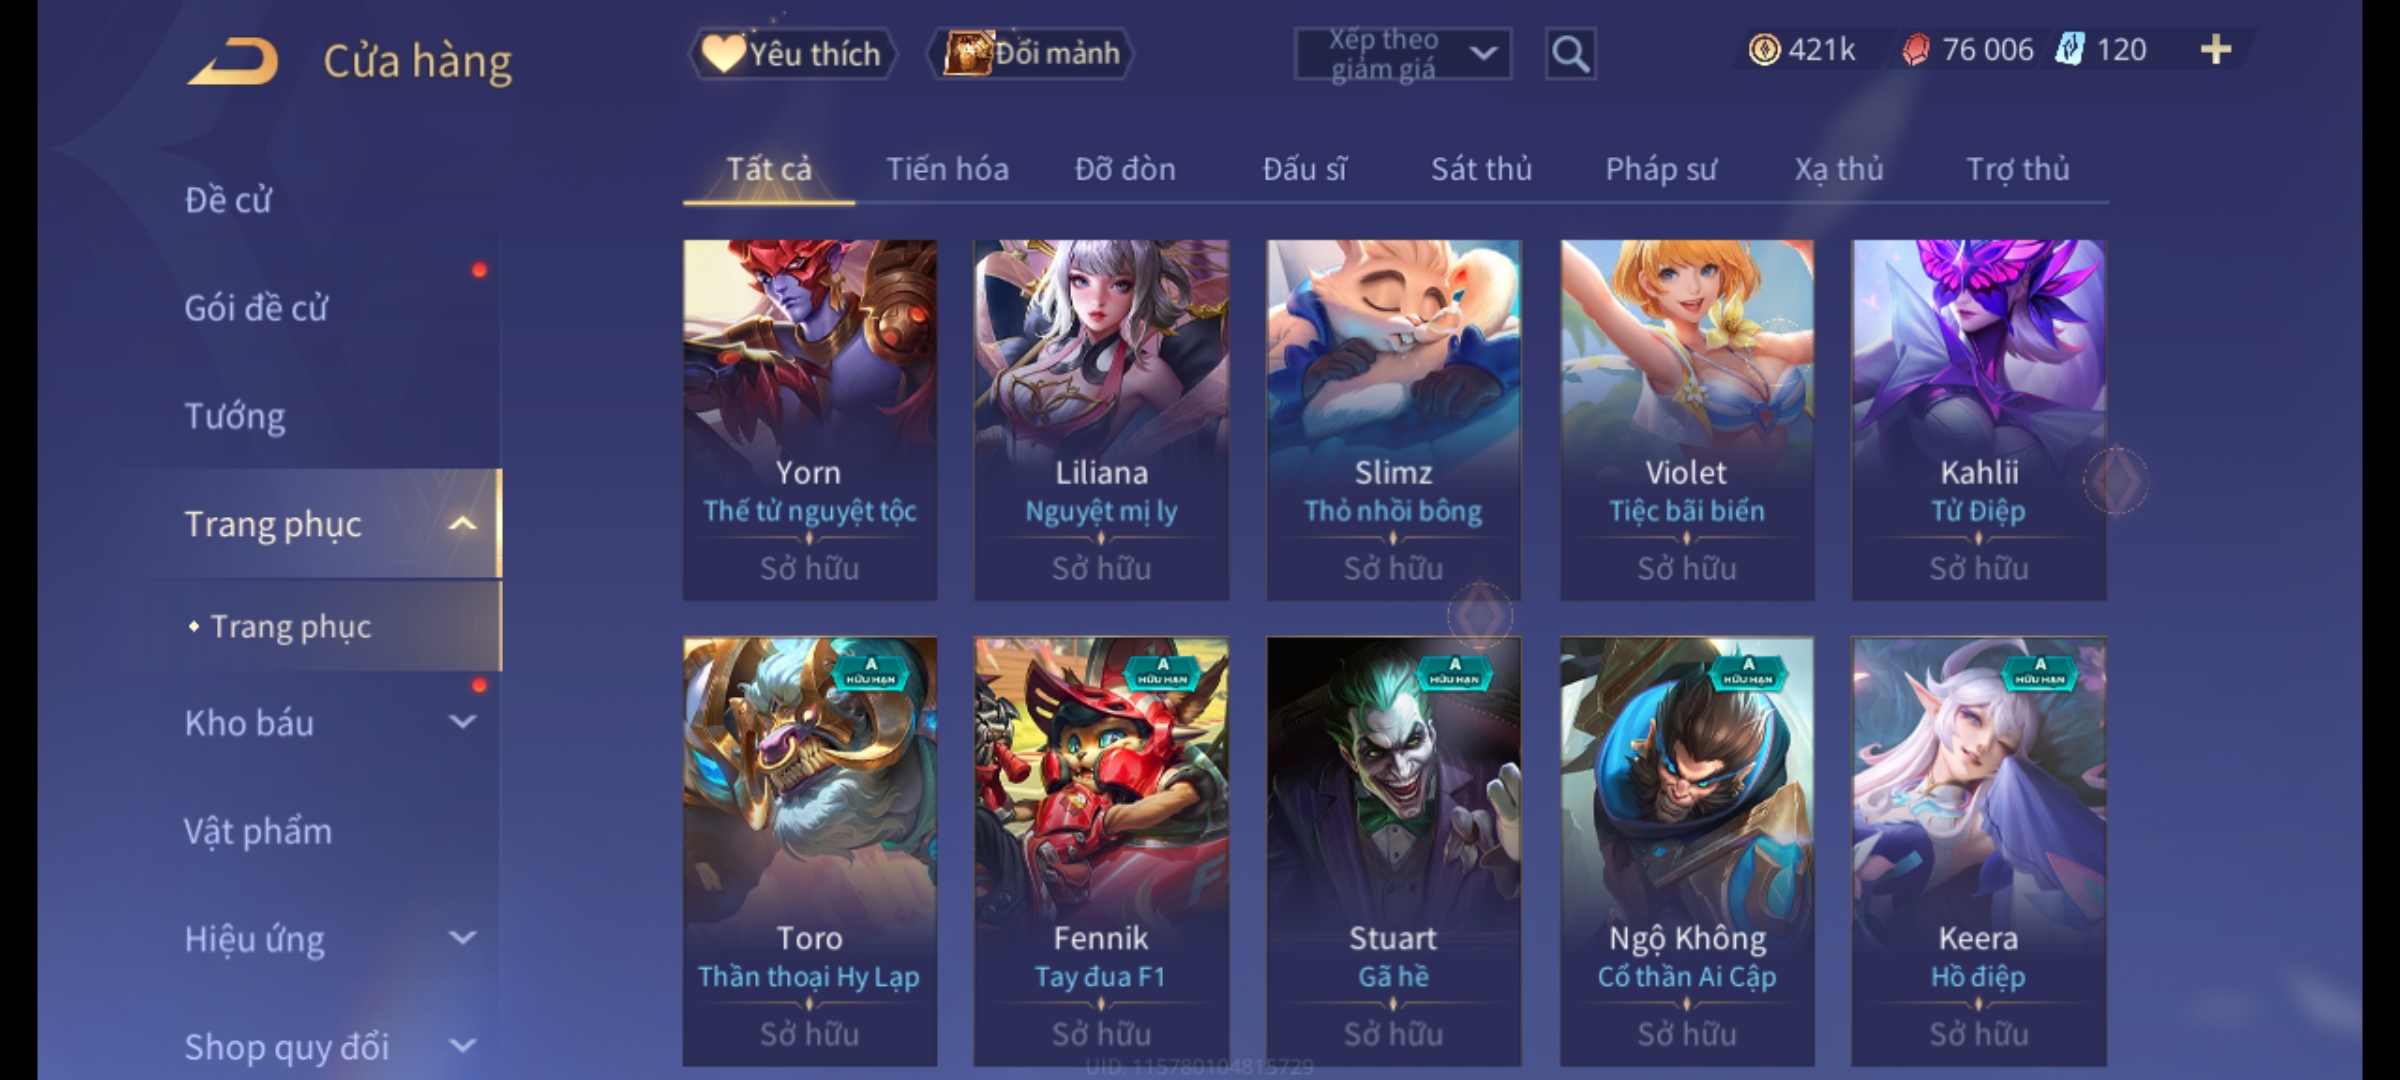Open the Xếp theo giảm giá sort dropdown
This screenshot has width=2400, height=1080.
click(1402, 54)
